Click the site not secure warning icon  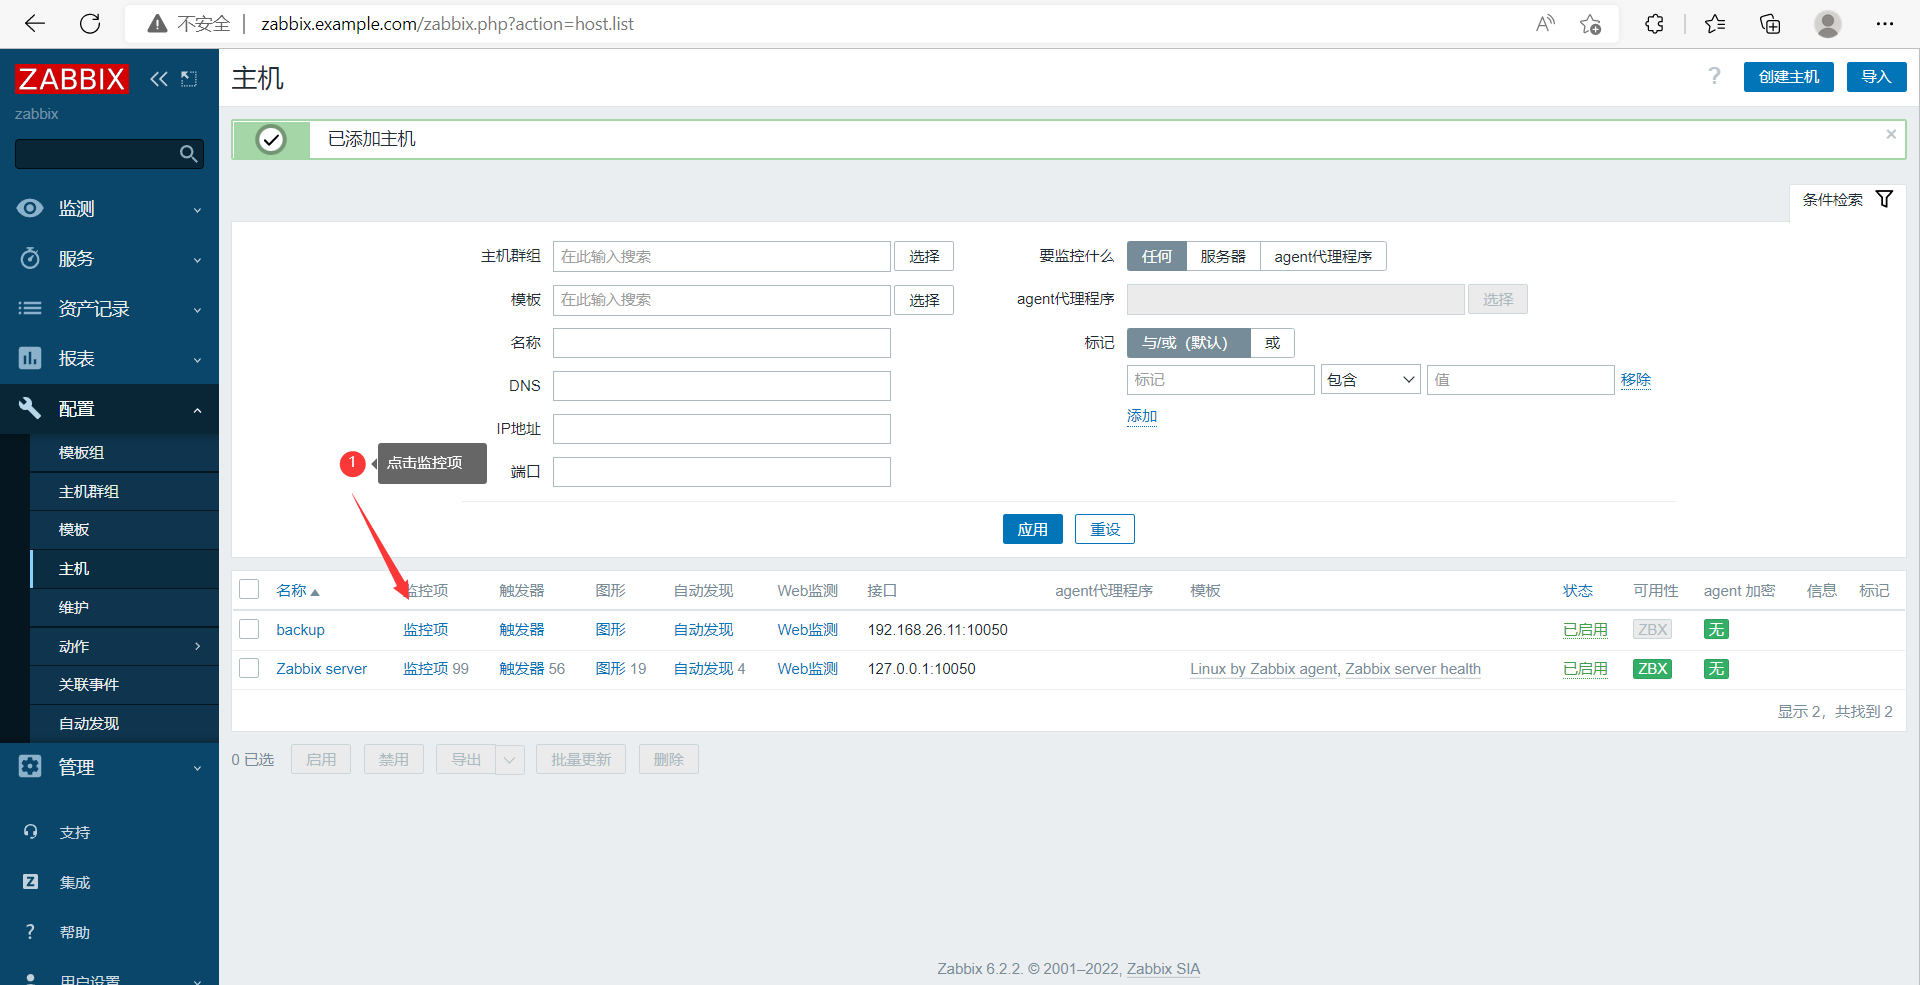point(157,24)
